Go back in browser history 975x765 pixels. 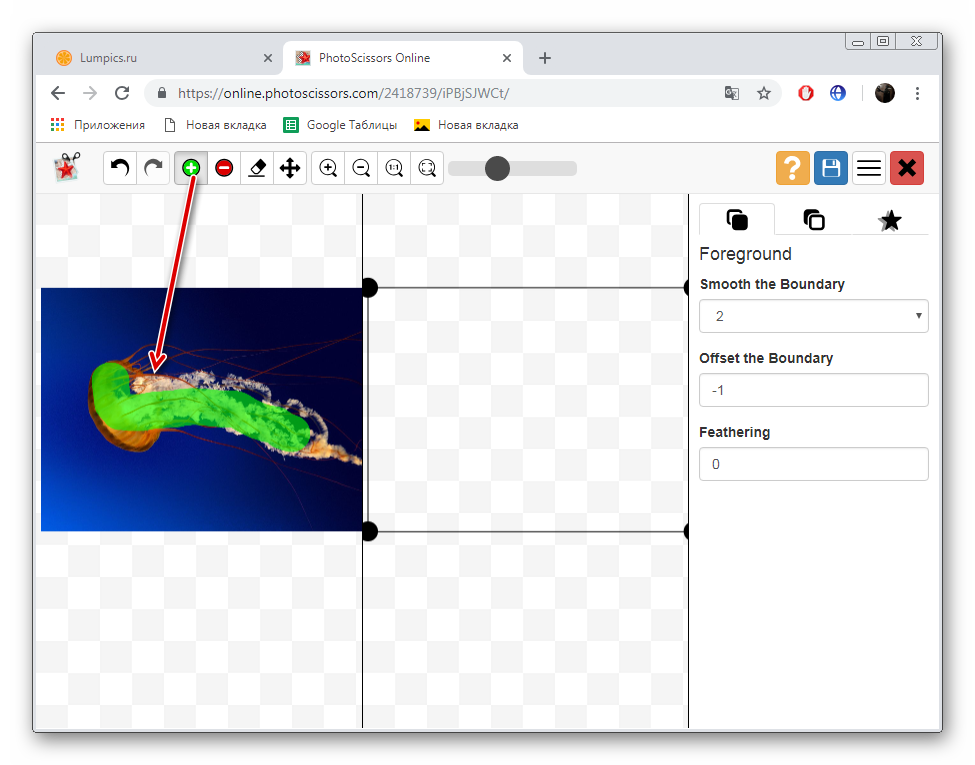tap(58, 93)
